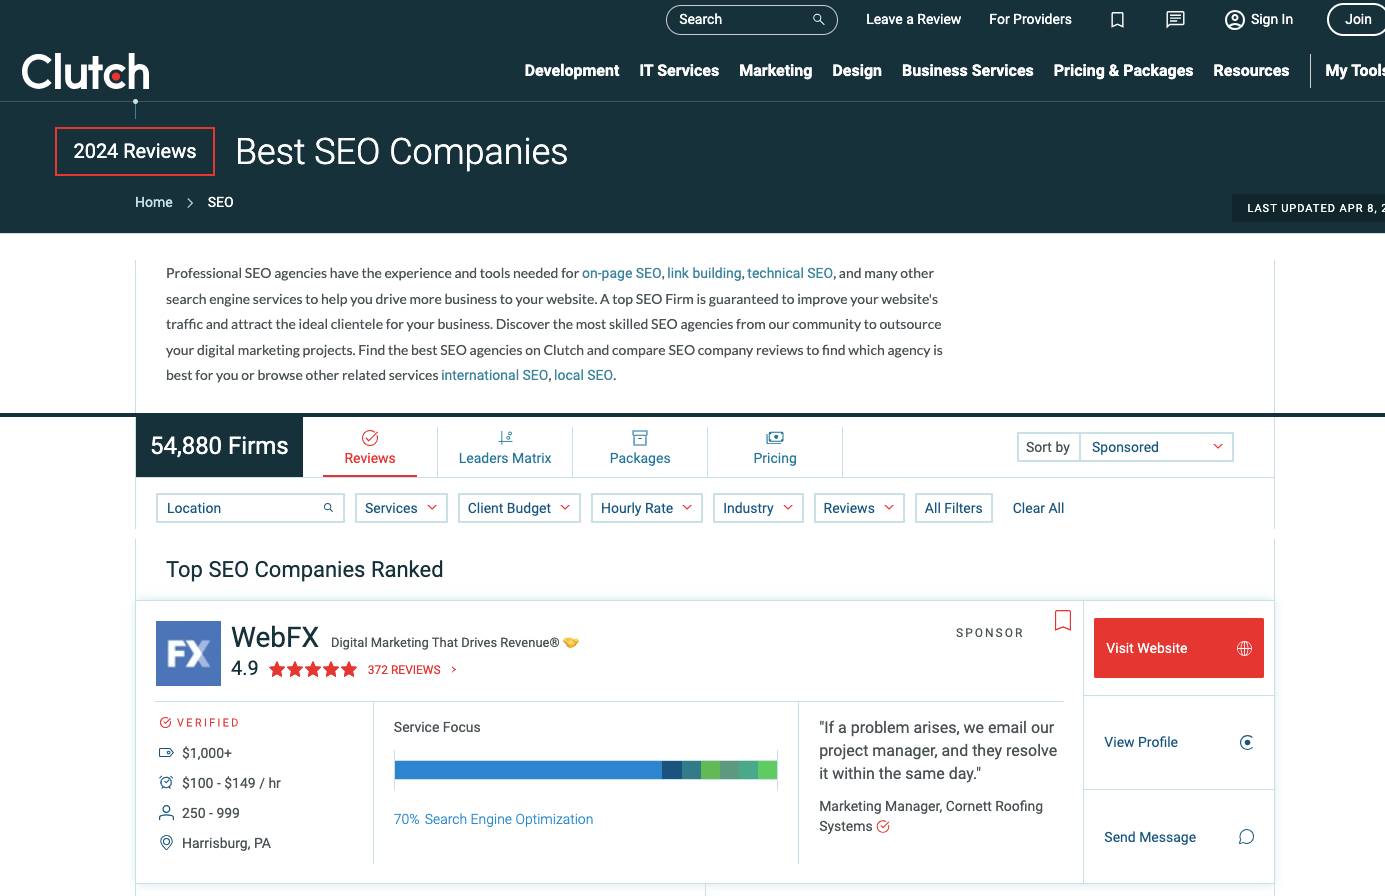Image resolution: width=1385 pixels, height=896 pixels.
Task: Click the WebFX five-star rating
Action: pos(313,670)
